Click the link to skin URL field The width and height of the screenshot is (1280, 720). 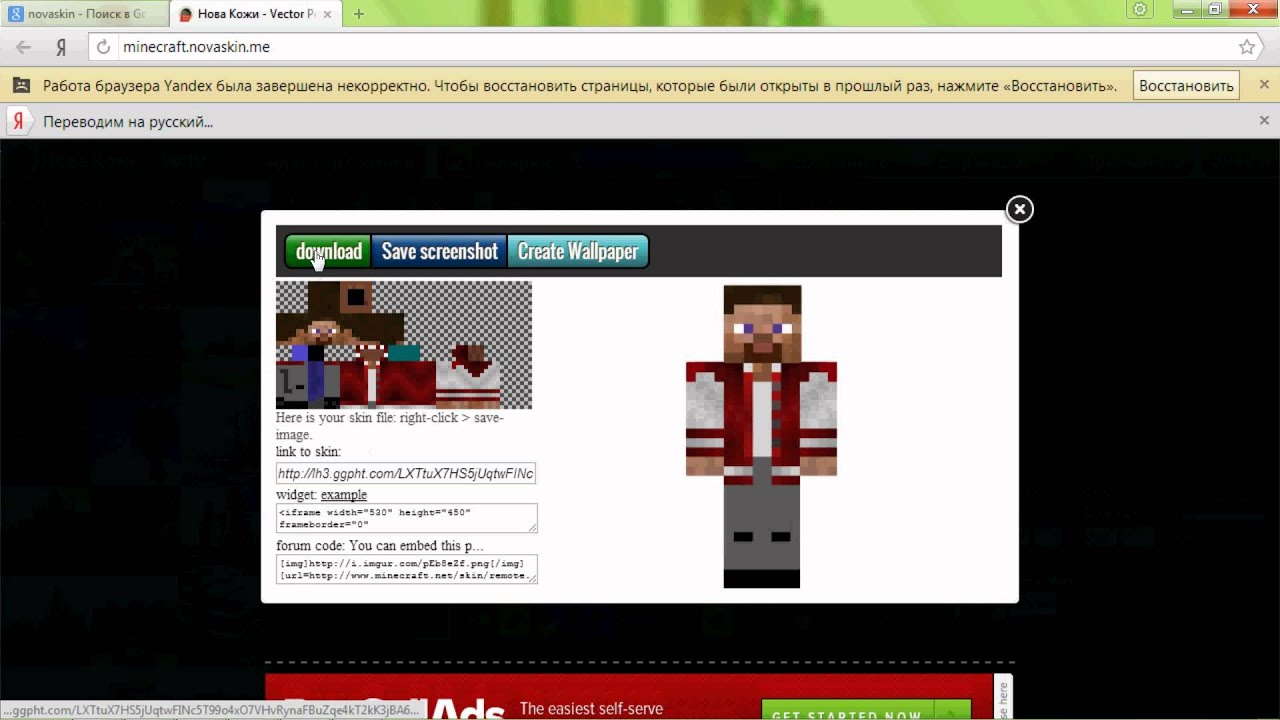[406, 473]
